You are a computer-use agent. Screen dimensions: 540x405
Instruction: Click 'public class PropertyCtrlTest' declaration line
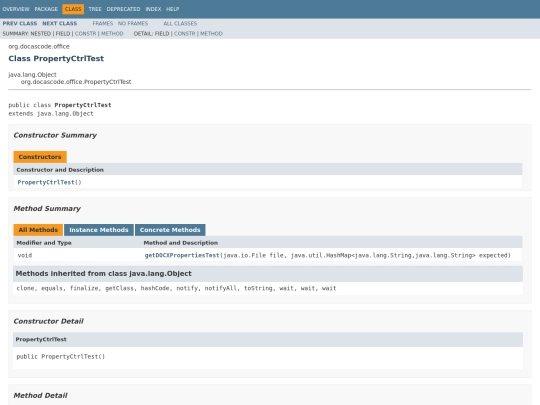click(60, 105)
